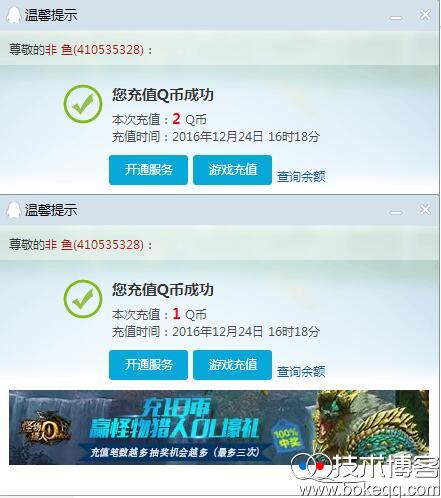The image size is (441, 498).
Task: Click the 怪物猎人 game logo in banner
Action: click(45, 428)
